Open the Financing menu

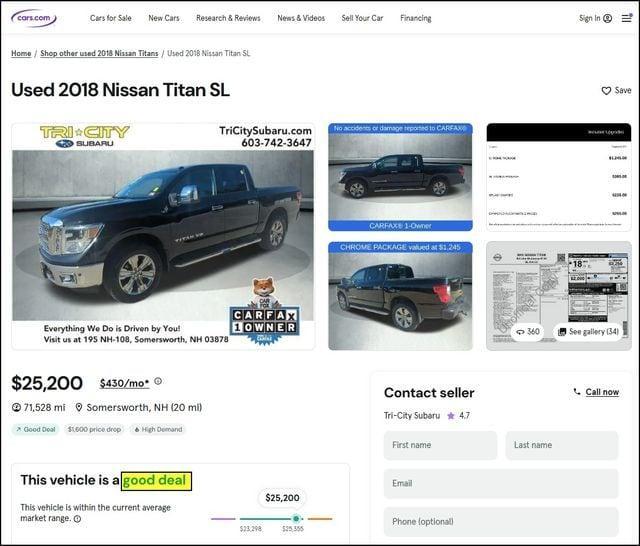point(416,18)
